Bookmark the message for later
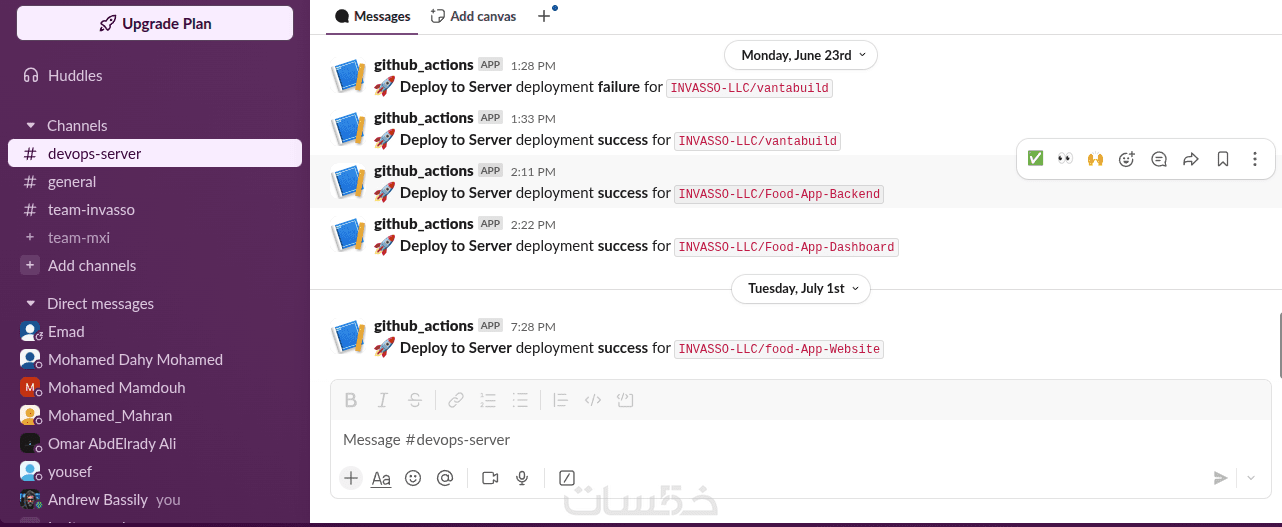Viewport: 1282px width, 527px height. click(1223, 159)
